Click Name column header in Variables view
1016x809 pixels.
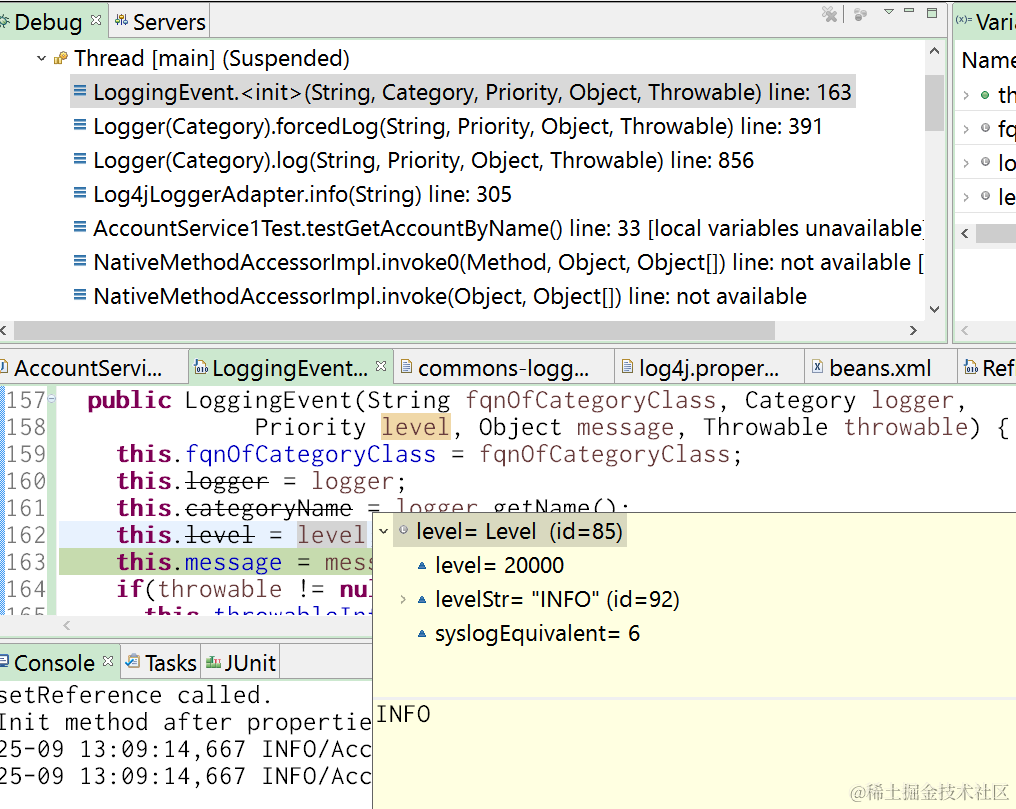pyautogui.click(x=987, y=60)
